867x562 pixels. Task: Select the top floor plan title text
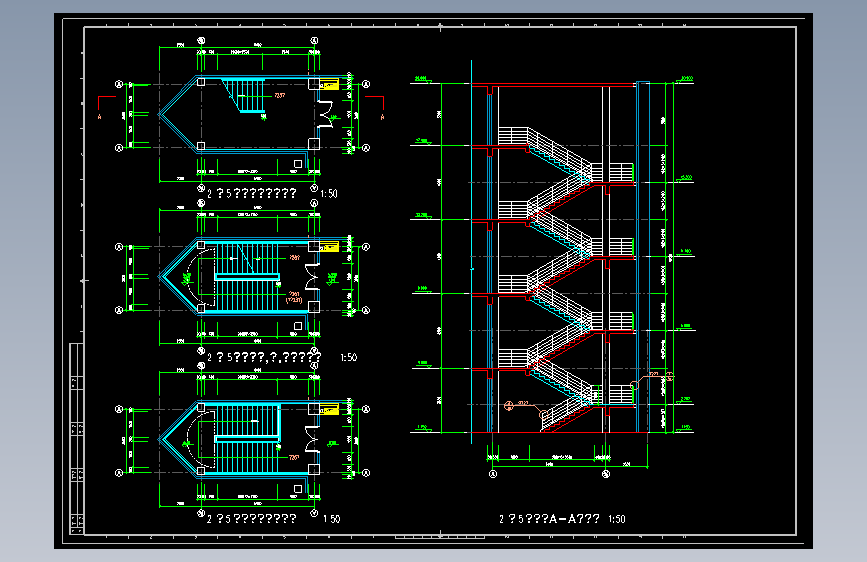coord(252,194)
